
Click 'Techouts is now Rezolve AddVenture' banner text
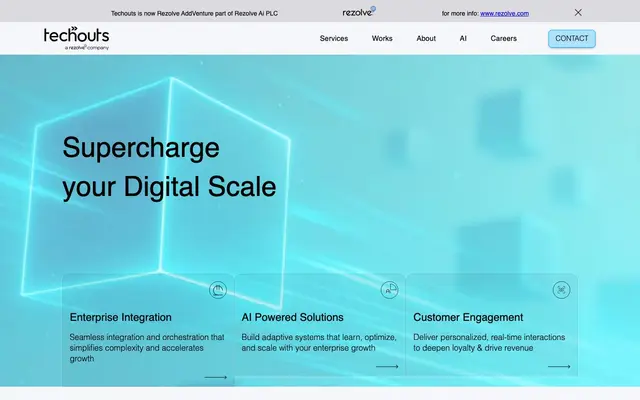tap(194, 13)
